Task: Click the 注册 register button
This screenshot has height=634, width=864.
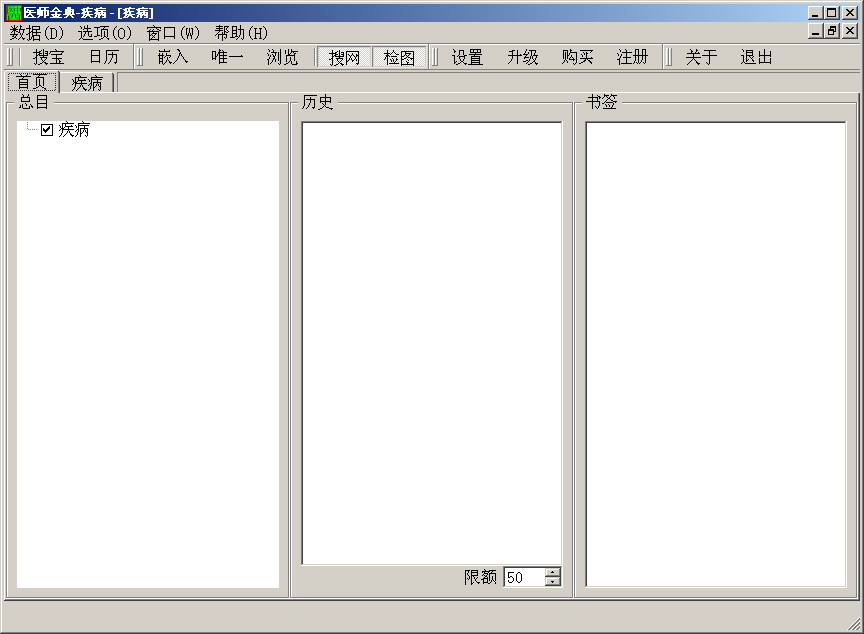Action: pyautogui.click(x=632, y=57)
